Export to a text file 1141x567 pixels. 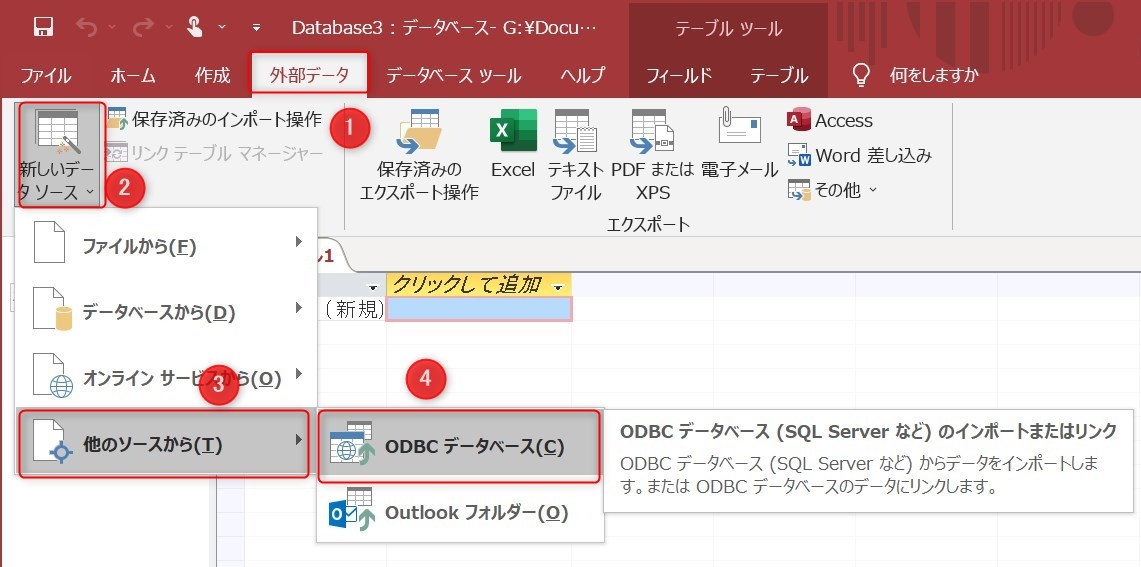[x=575, y=155]
